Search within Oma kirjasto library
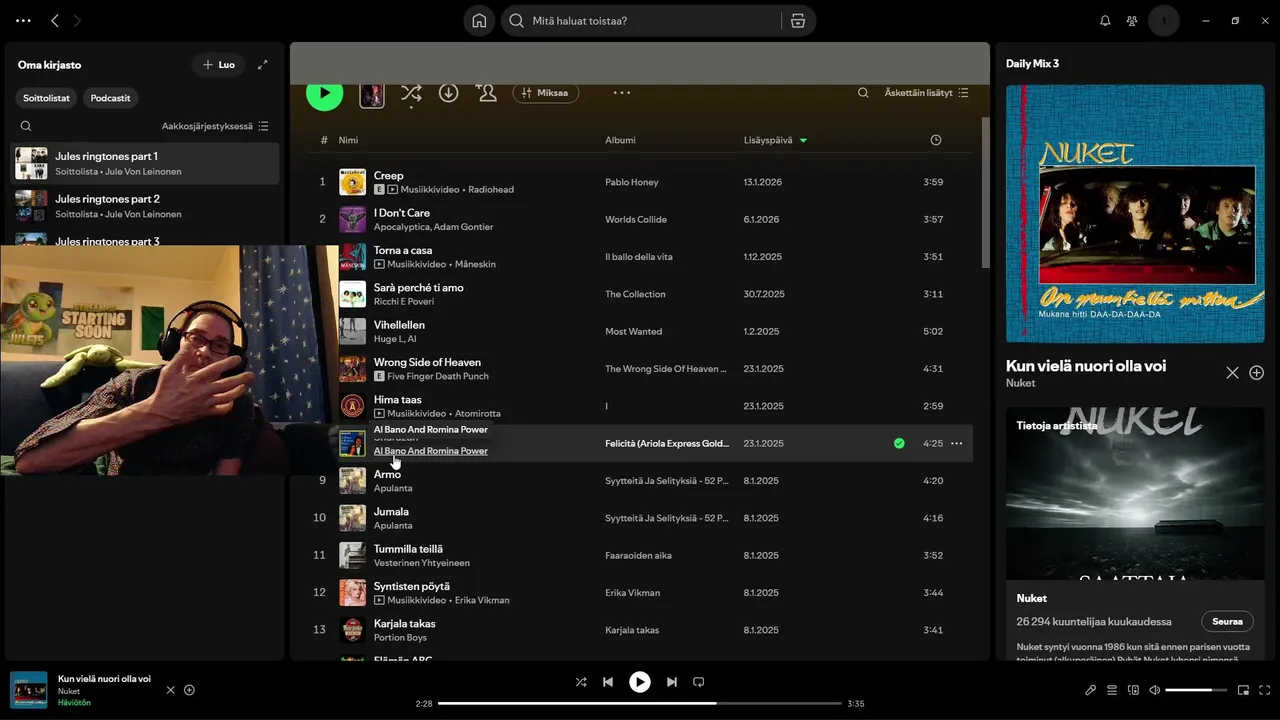This screenshot has height=720, width=1280. (26, 126)
